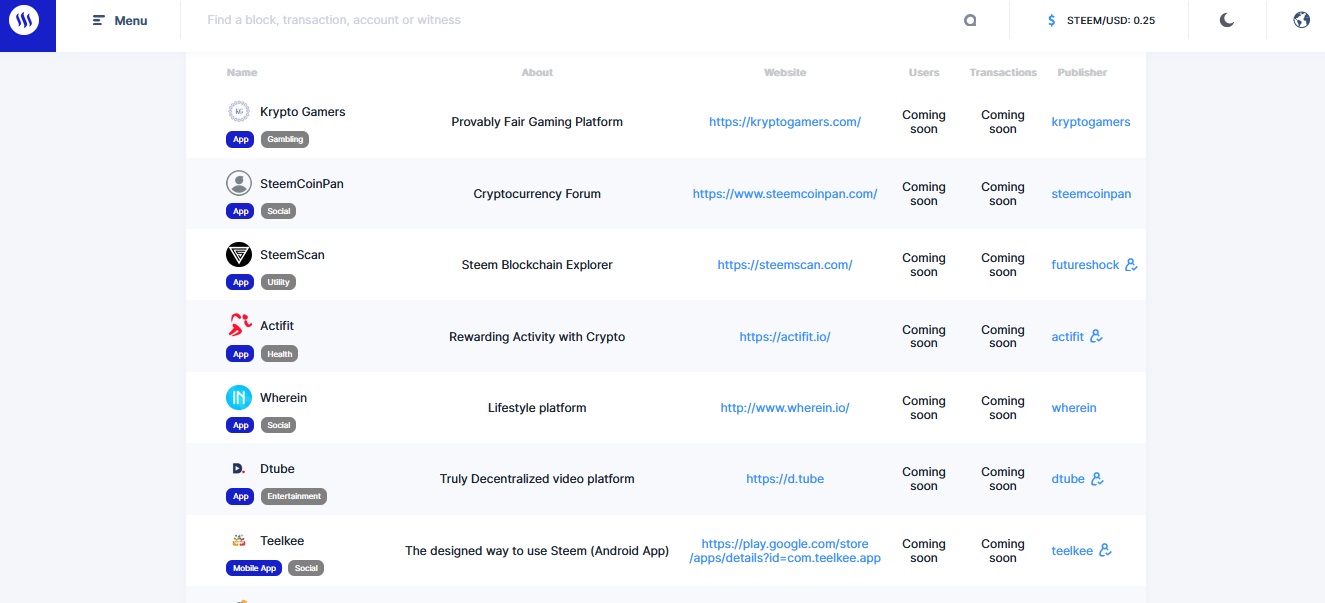Click 'Steem Blockchain Explorer' description

tap(537, 265)
